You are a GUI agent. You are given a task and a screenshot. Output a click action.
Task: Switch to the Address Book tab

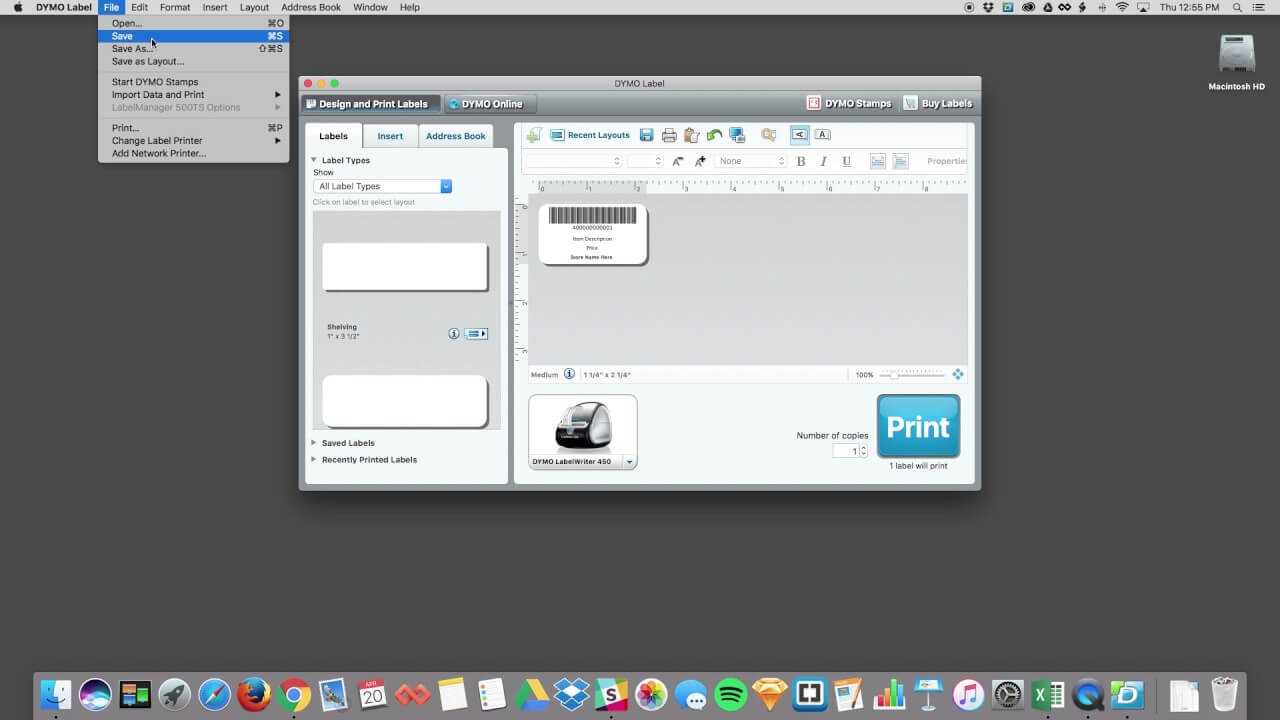[456, 136]
